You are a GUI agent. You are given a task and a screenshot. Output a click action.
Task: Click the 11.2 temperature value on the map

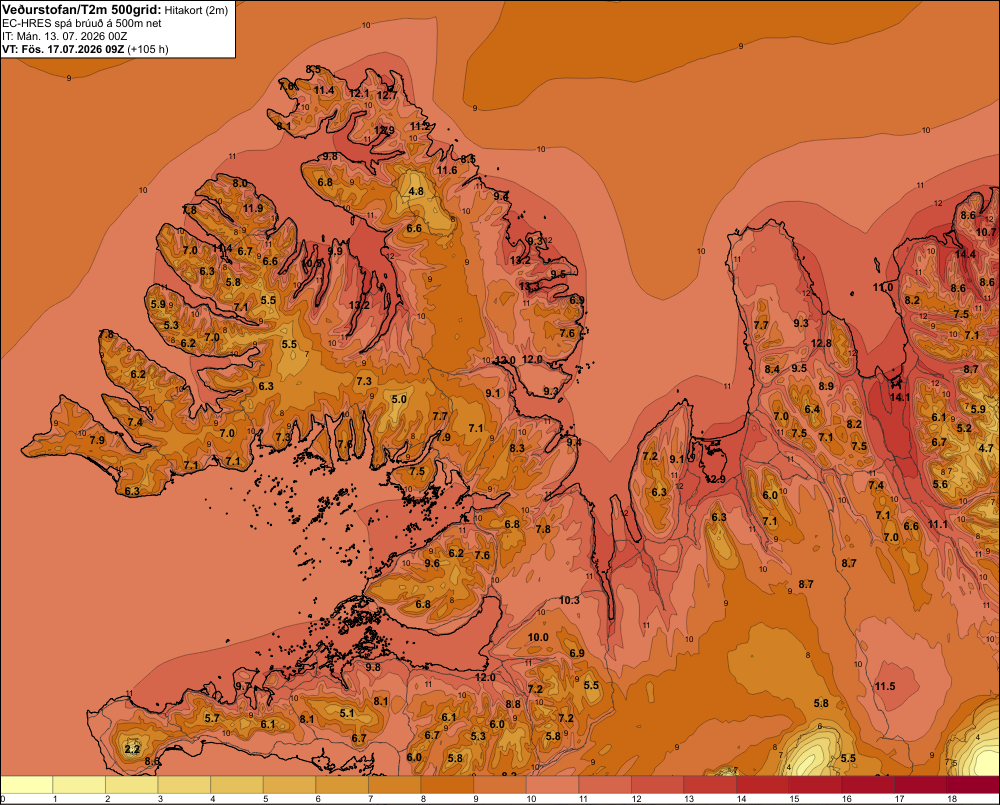point(420,126)
